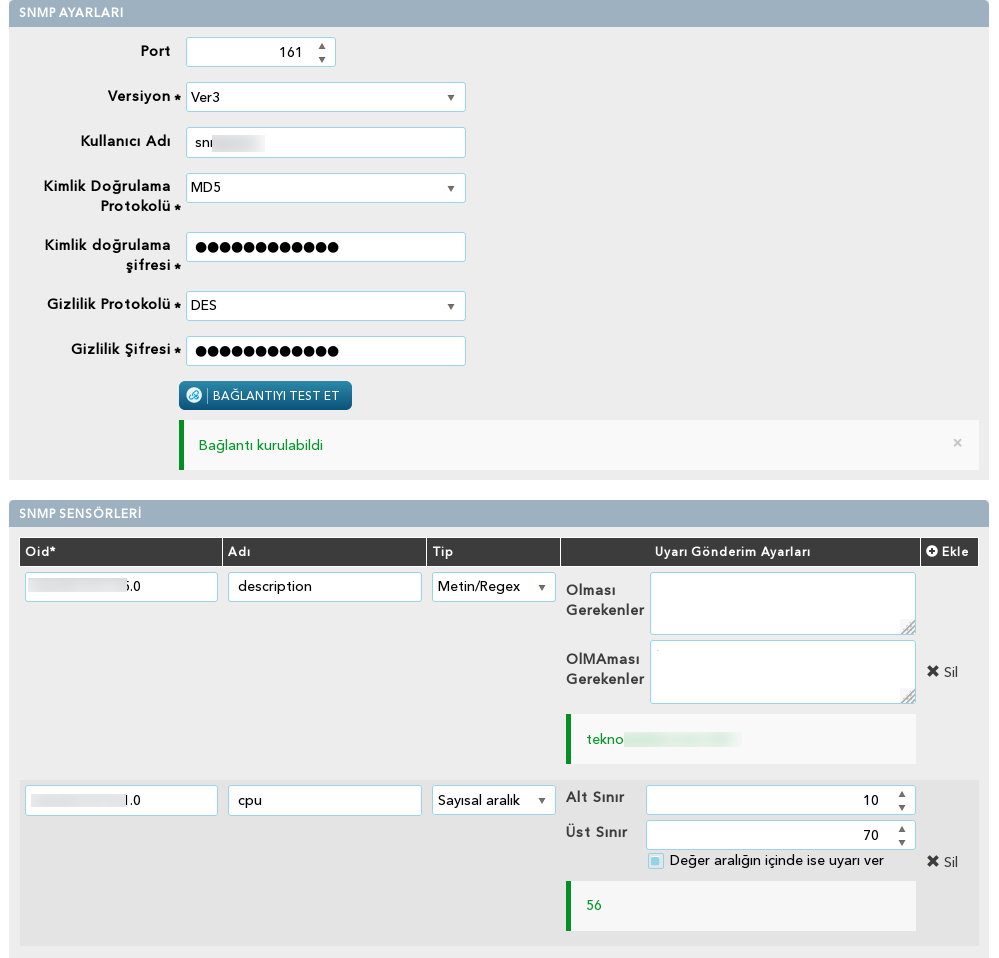The width and height of the screenshot is (999, 958).
Task: Increase the Port value with up arrow
Action: pyautogui.click(x=322, y=46)
